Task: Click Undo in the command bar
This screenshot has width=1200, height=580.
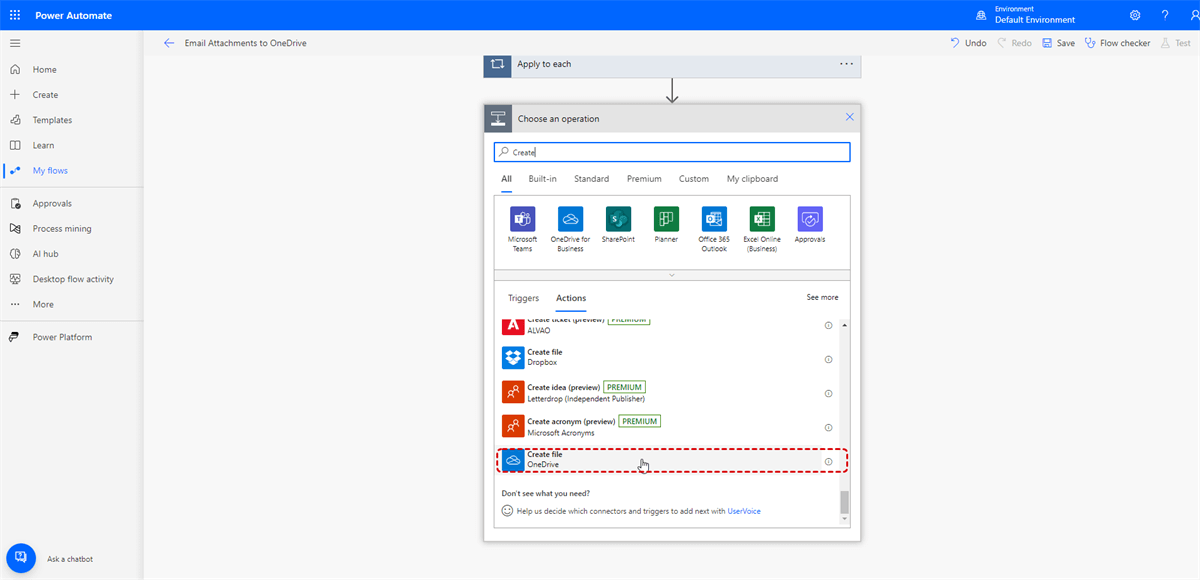Action: pos(968,43)
